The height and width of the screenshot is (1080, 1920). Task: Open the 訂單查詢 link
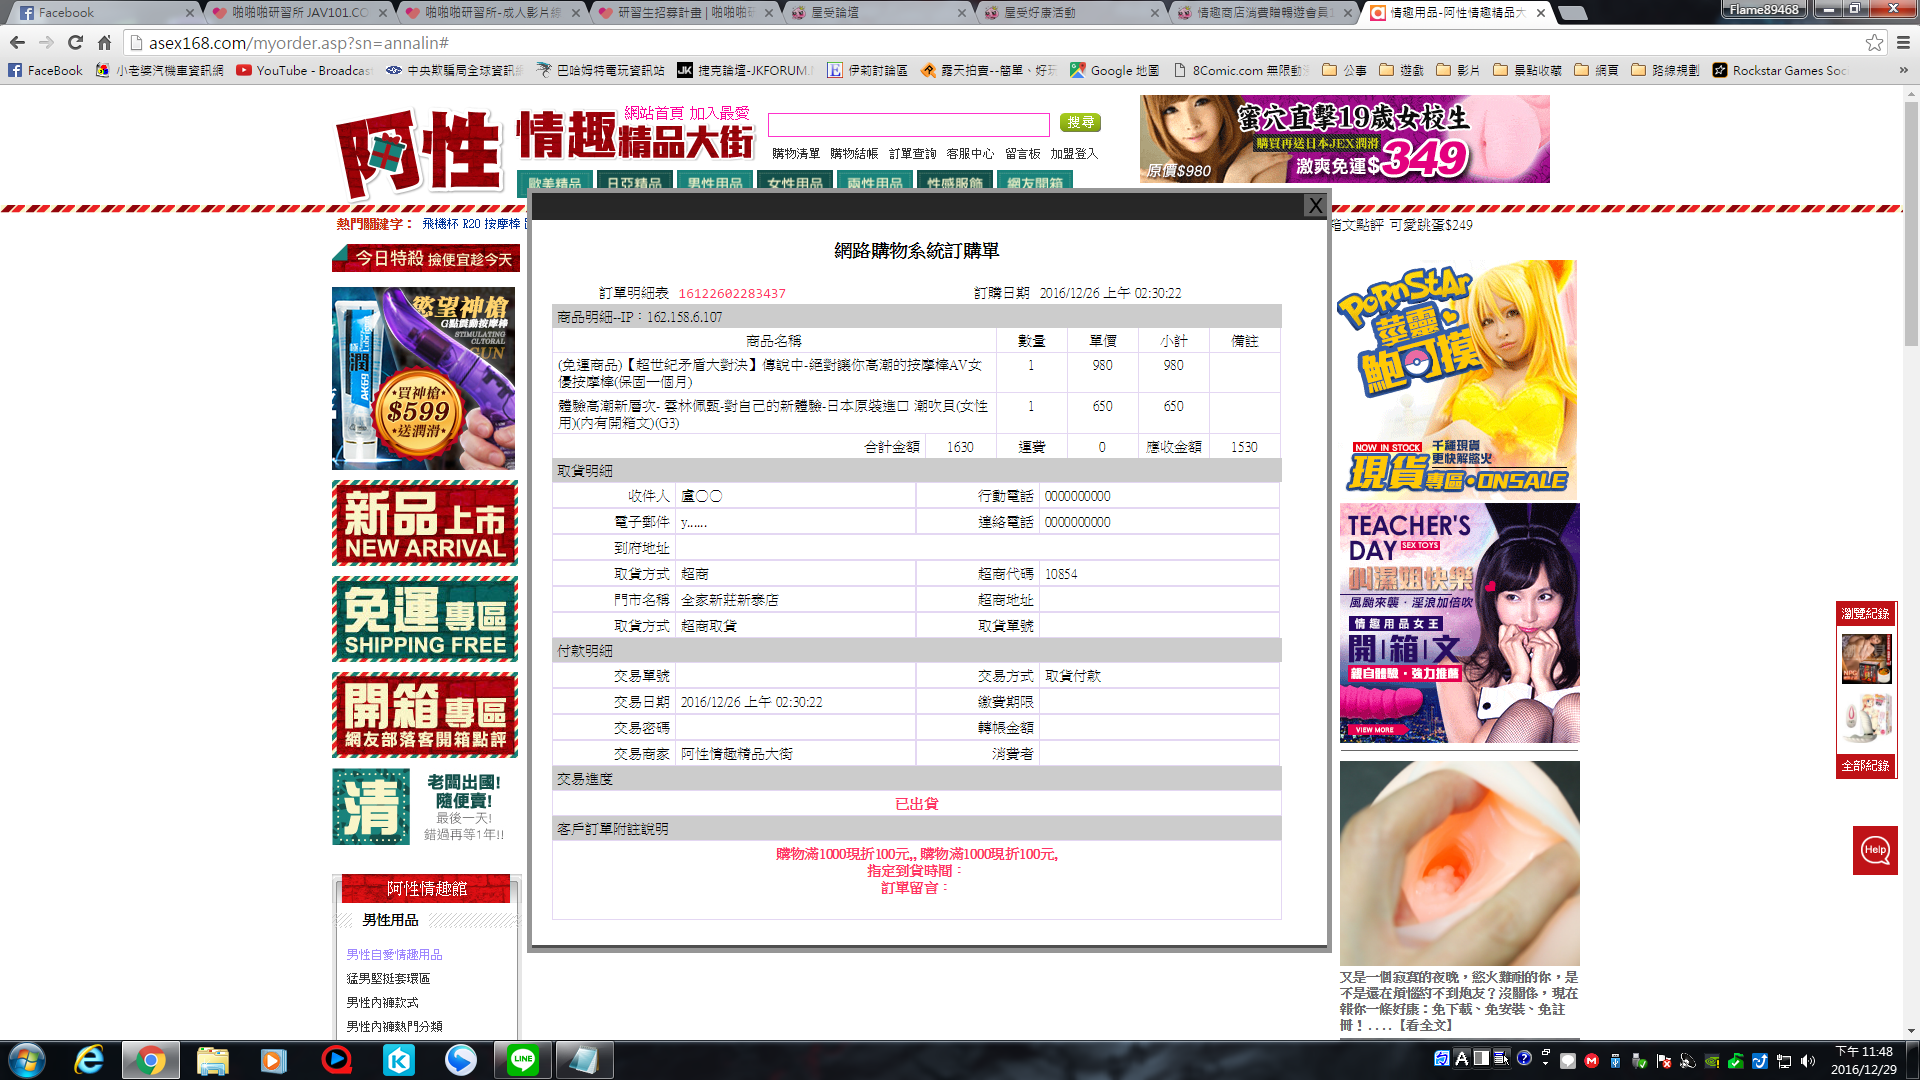pos(912,153)
